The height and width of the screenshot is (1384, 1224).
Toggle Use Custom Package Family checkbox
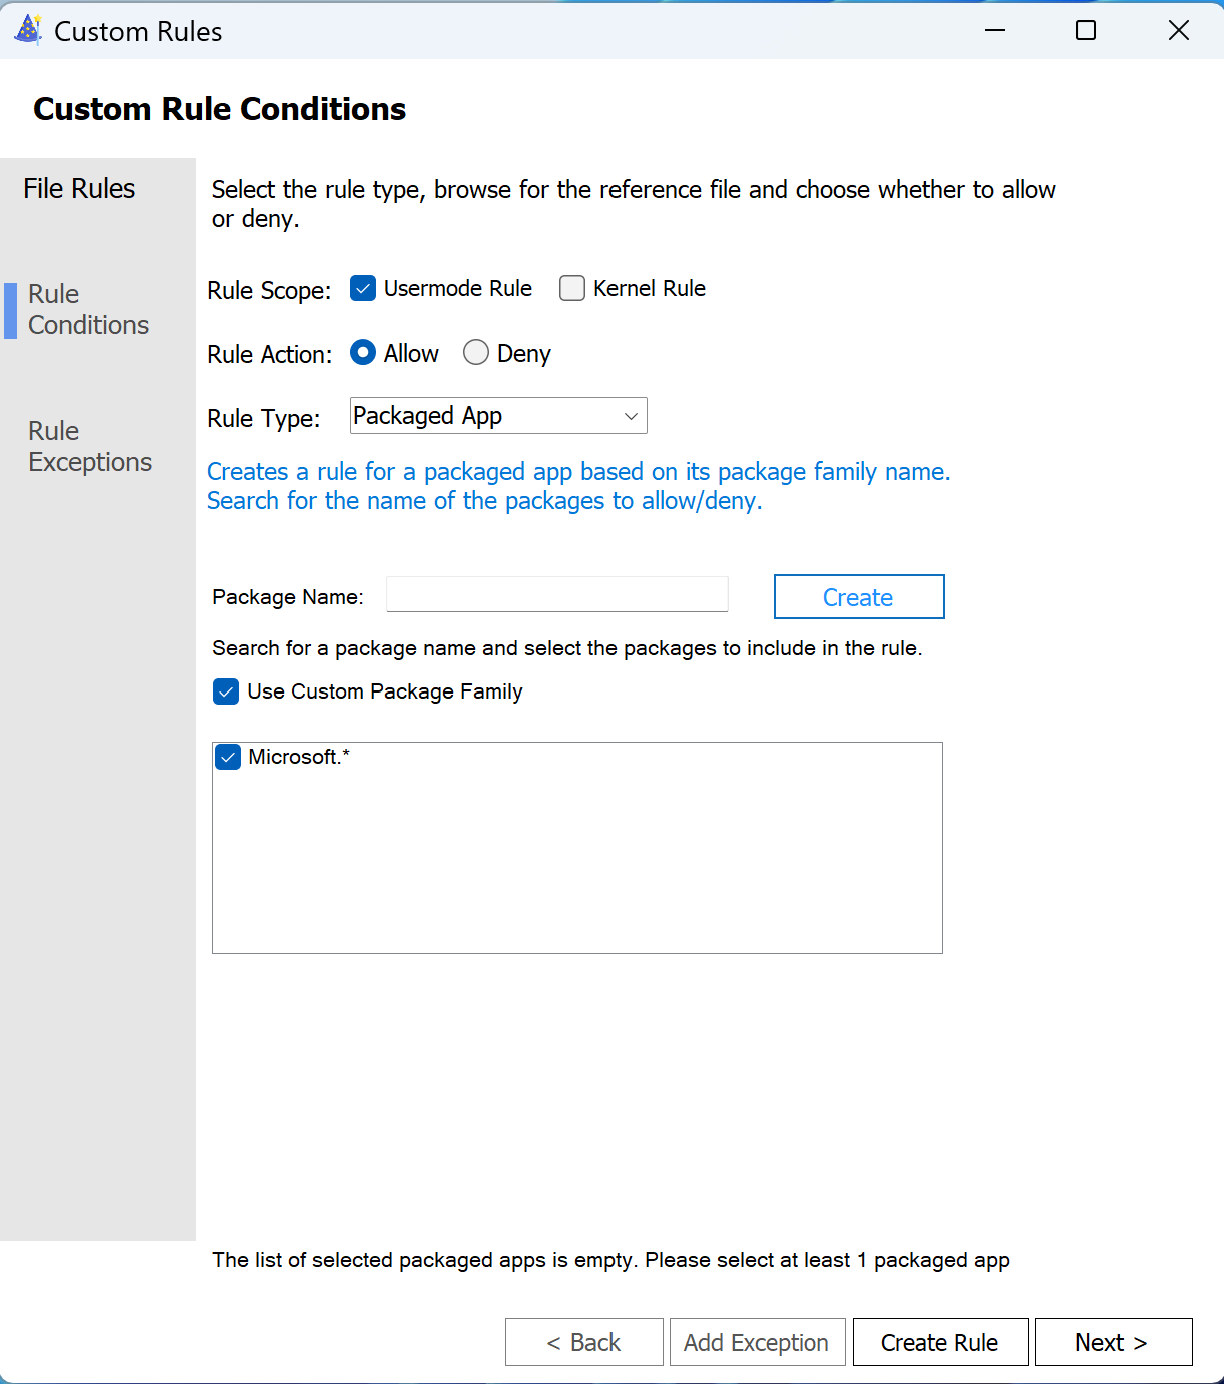(x=226, y=692)
